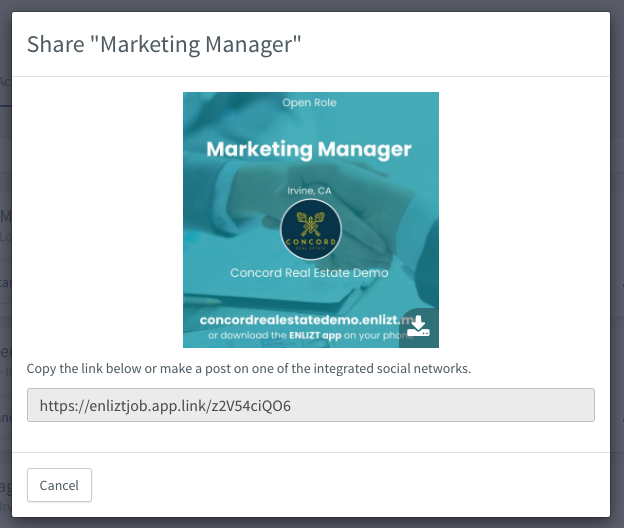This screenshot has height=528, width=624.
Task: Click the "Irvine, CA" location on the image
Action: [x=309, y=191]
